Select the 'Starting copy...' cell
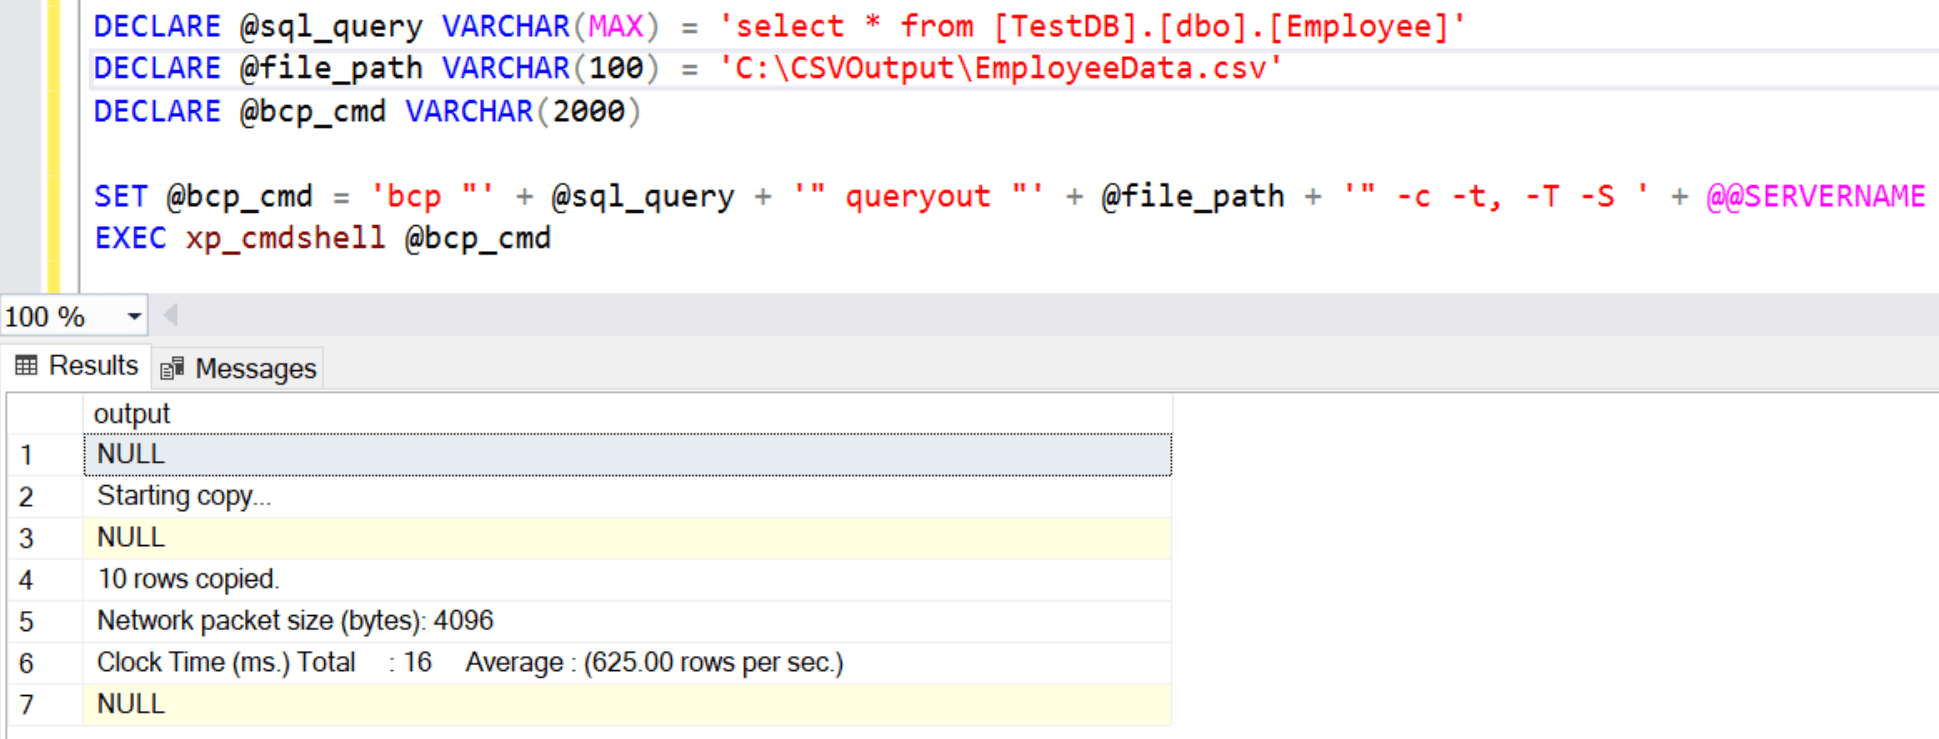1939x739 pixels. click(x=627, y=496)
